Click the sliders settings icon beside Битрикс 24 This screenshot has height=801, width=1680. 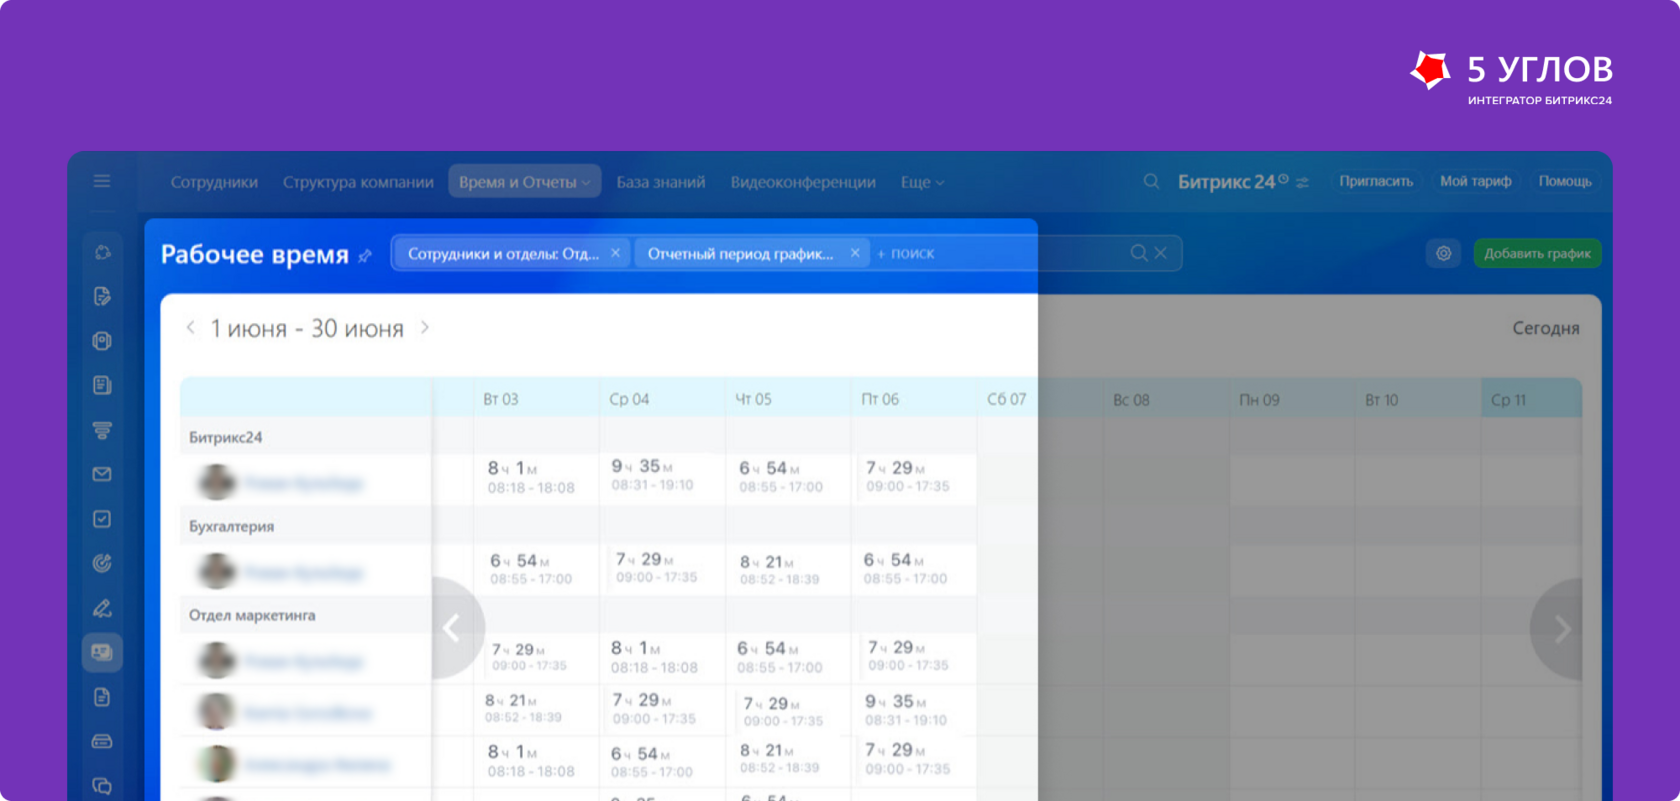(x=1302, y=182)
